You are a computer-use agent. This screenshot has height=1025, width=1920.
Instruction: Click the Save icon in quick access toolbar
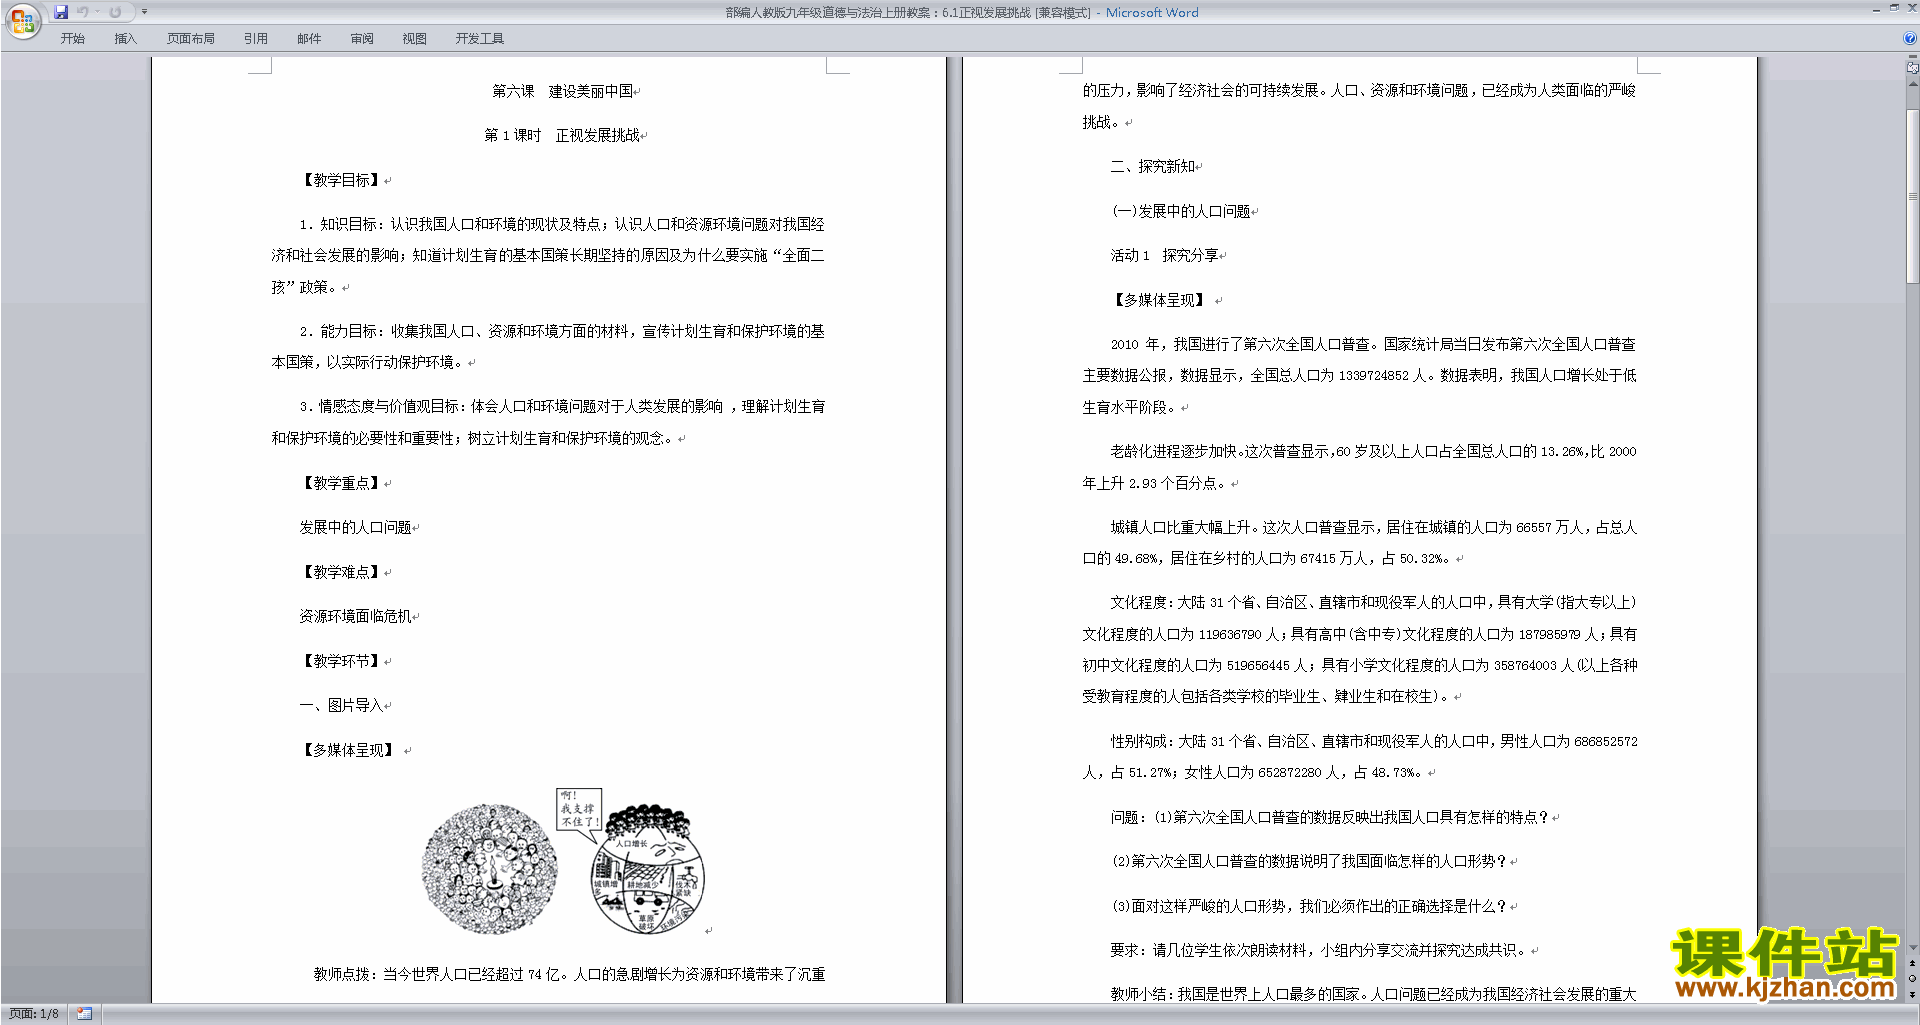[x=61, y=12]
